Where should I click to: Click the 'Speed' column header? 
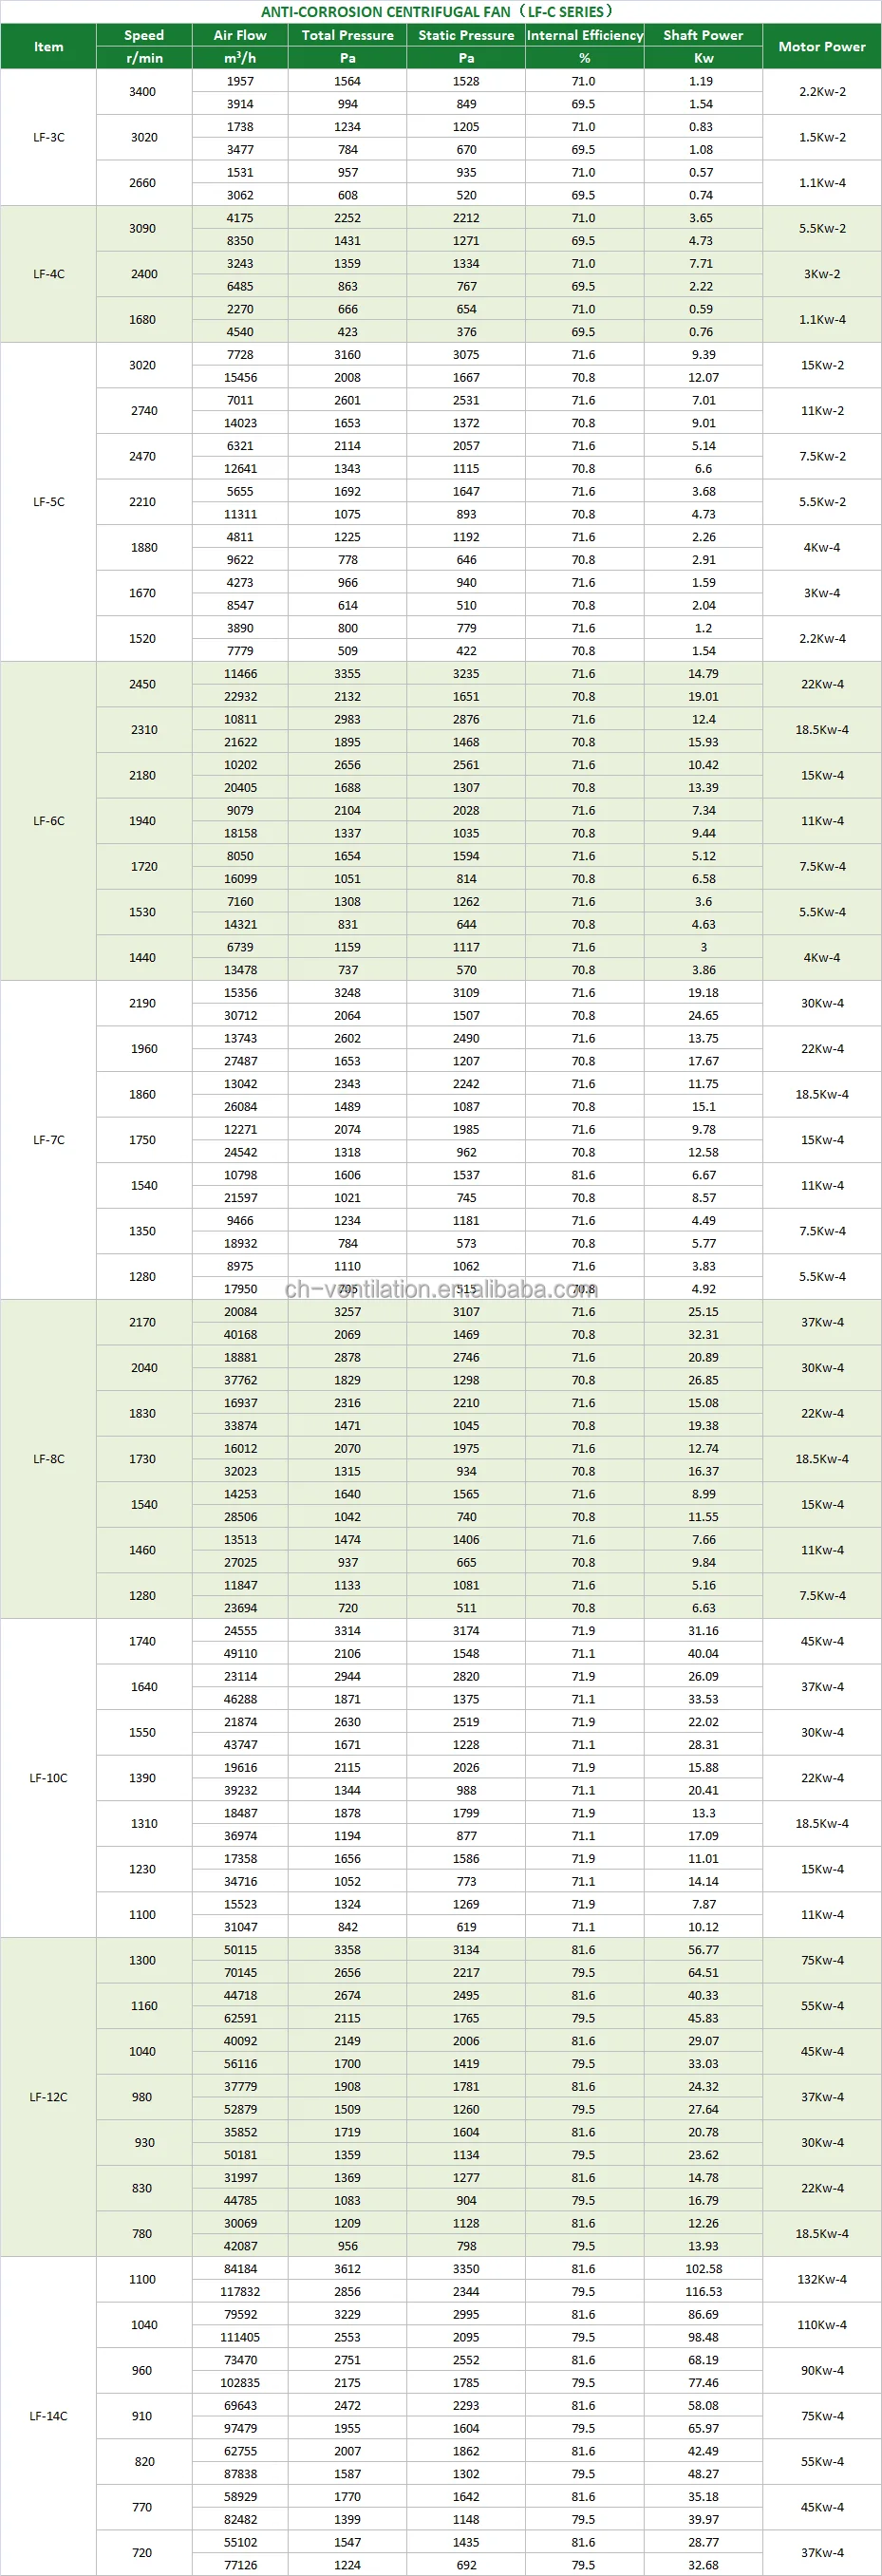coord(144,35)
